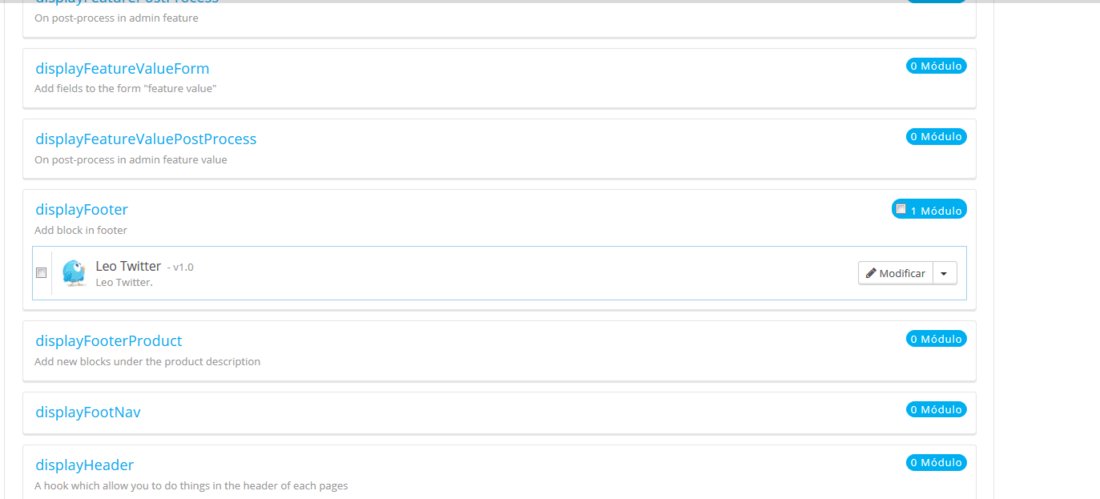
Task: Click the Leo Twitter v1.0 version label
Action: click(x=180, y=267)
